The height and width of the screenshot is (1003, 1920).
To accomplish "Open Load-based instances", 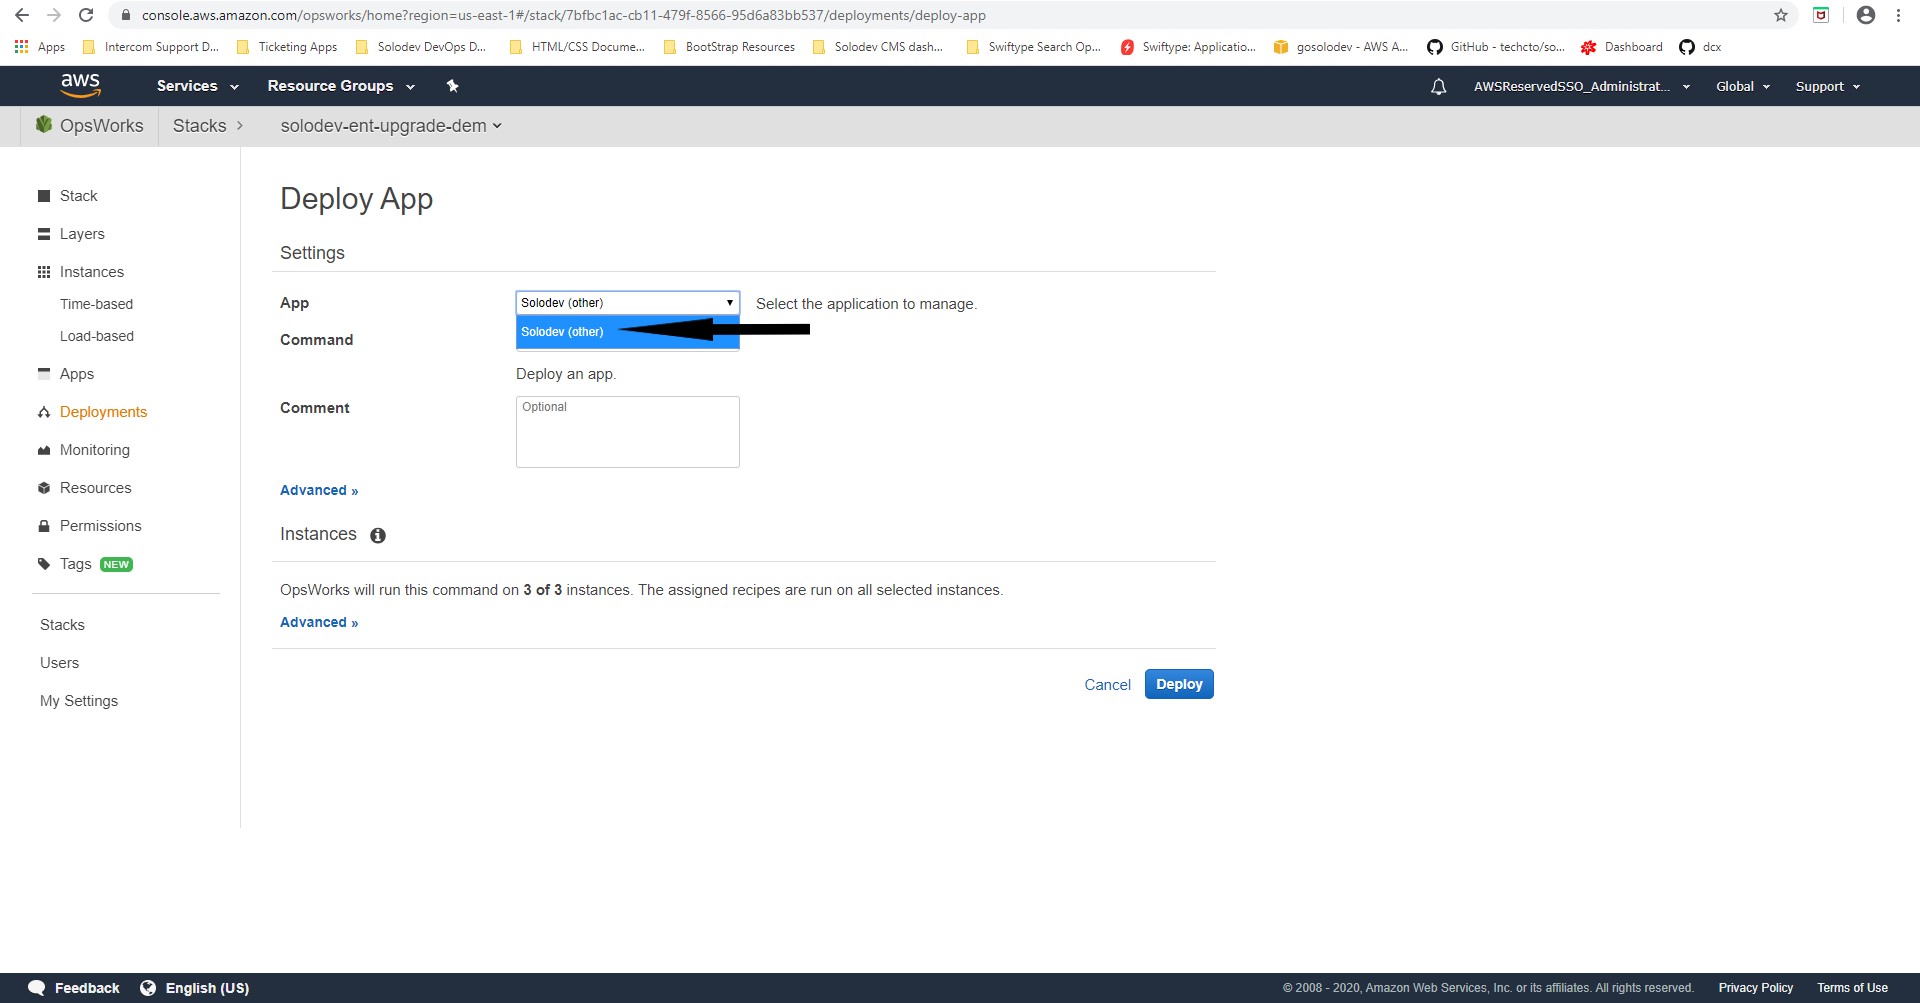I will [97, 336].
